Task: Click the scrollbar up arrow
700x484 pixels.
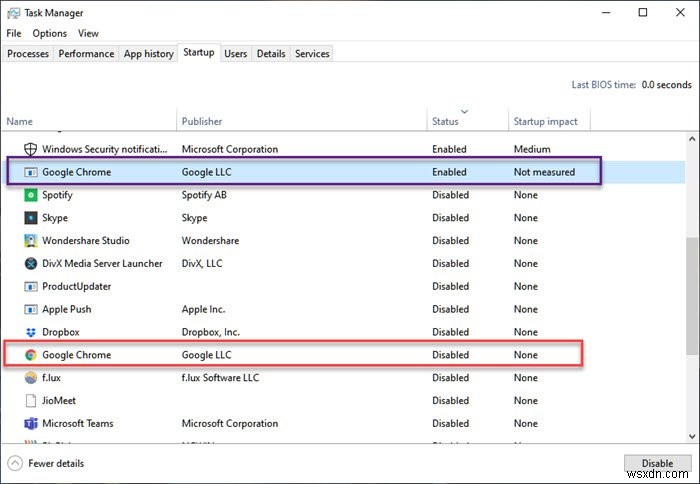Action: pos(692,139)
